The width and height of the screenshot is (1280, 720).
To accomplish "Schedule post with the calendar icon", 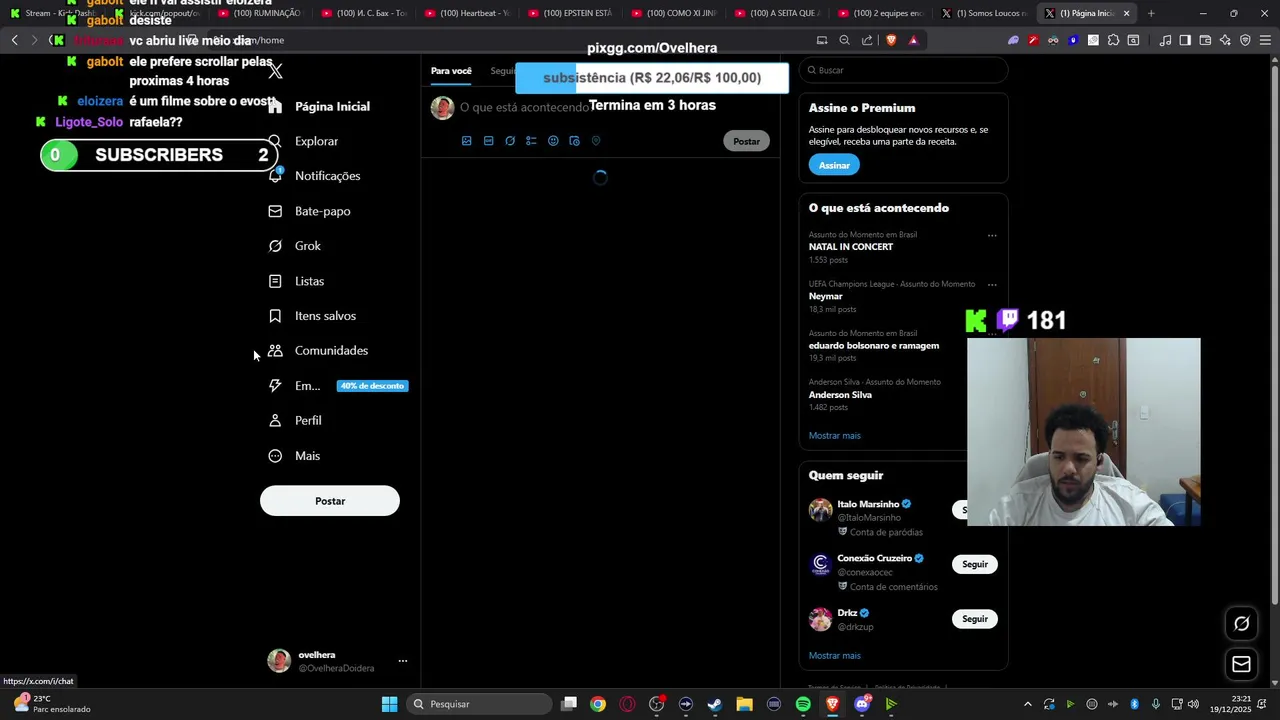I will [574, 141].
